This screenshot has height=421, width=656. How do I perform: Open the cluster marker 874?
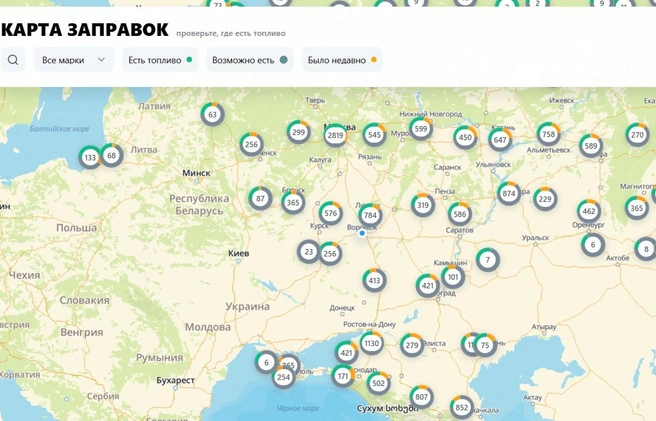(509, 193)
